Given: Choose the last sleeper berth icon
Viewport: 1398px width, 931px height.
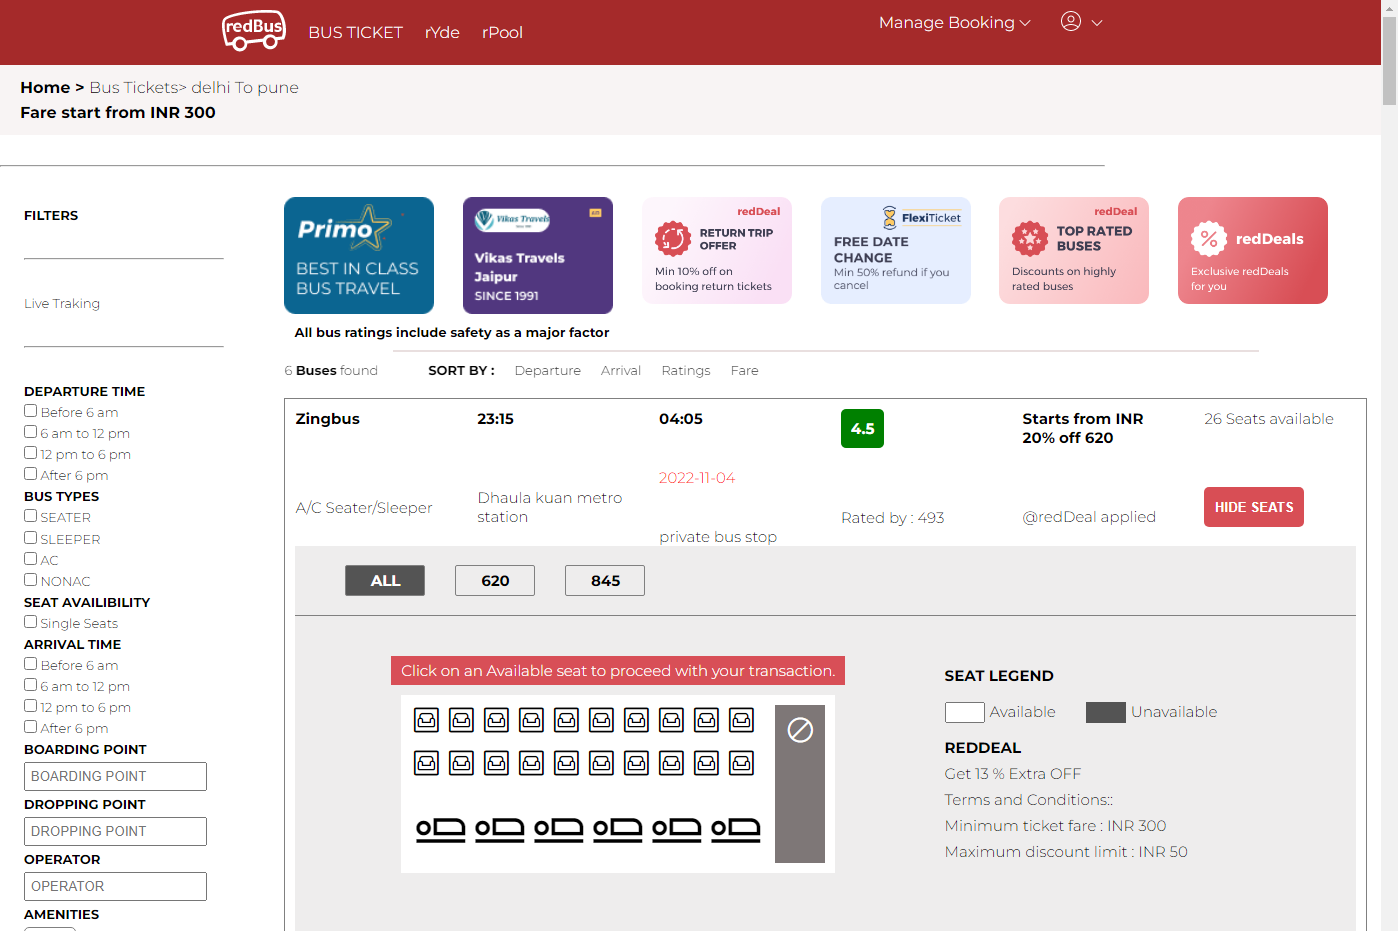Looking at the screenshot, I should pos(735,829).
